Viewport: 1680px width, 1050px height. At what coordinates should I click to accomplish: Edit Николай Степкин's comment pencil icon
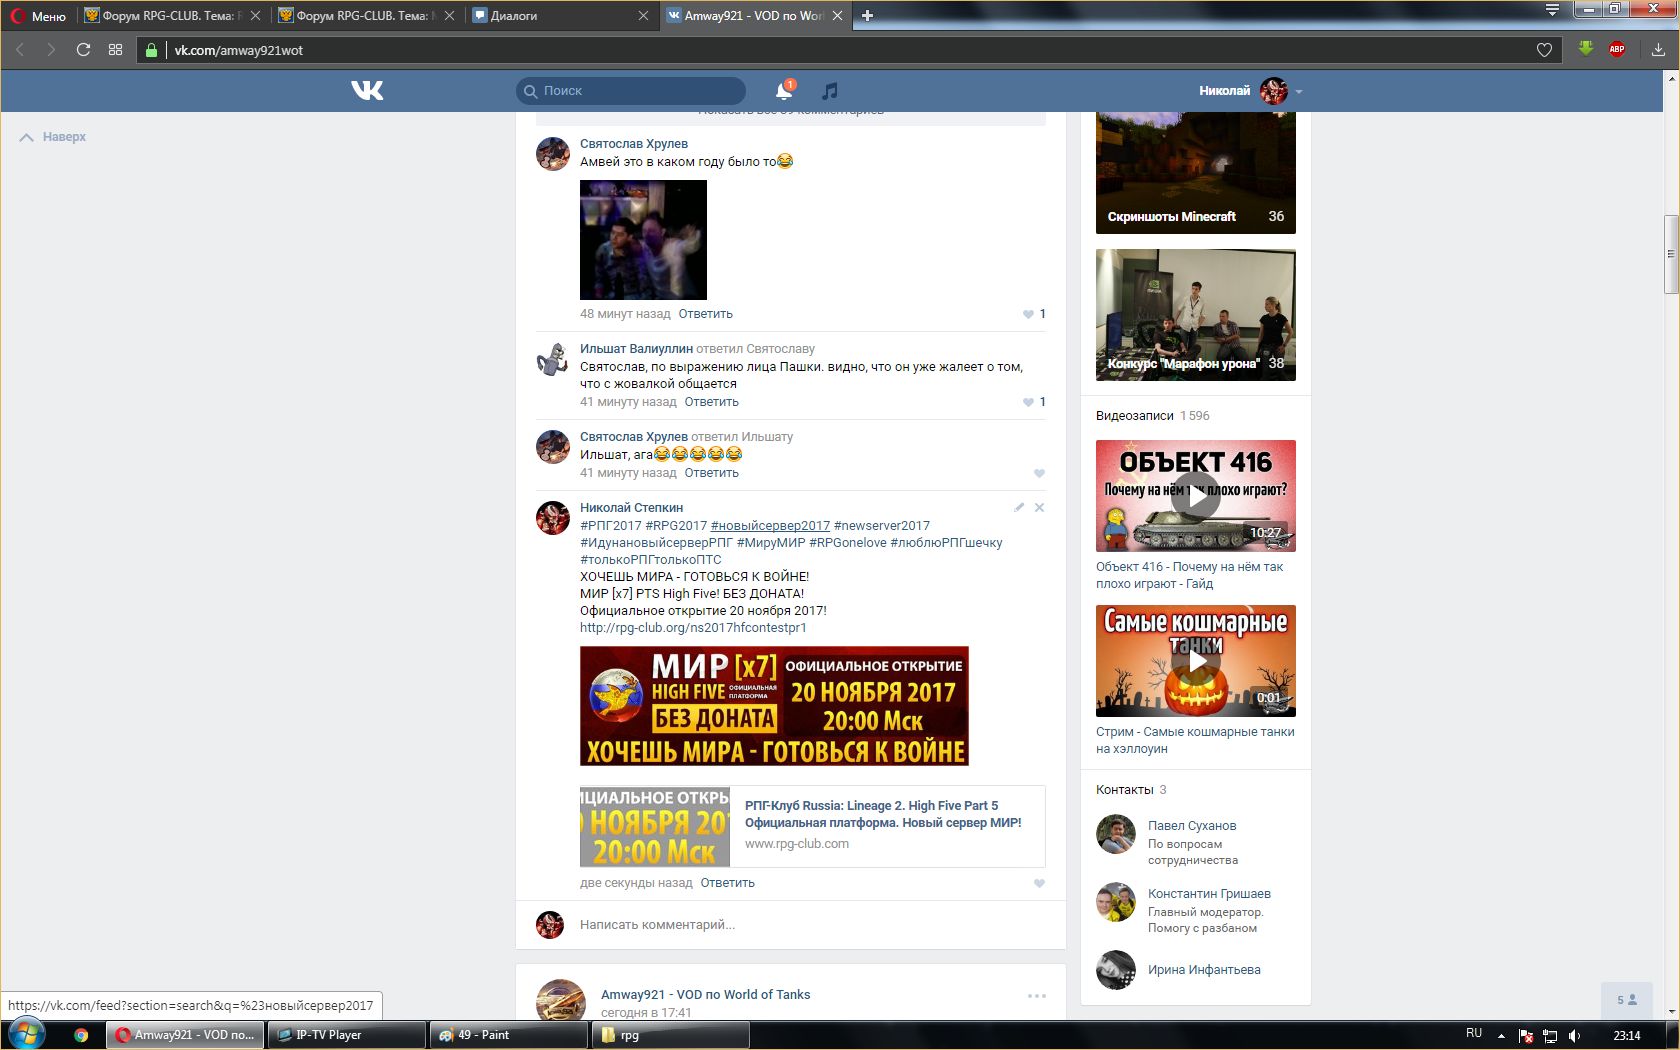[x=1019, y=507]
